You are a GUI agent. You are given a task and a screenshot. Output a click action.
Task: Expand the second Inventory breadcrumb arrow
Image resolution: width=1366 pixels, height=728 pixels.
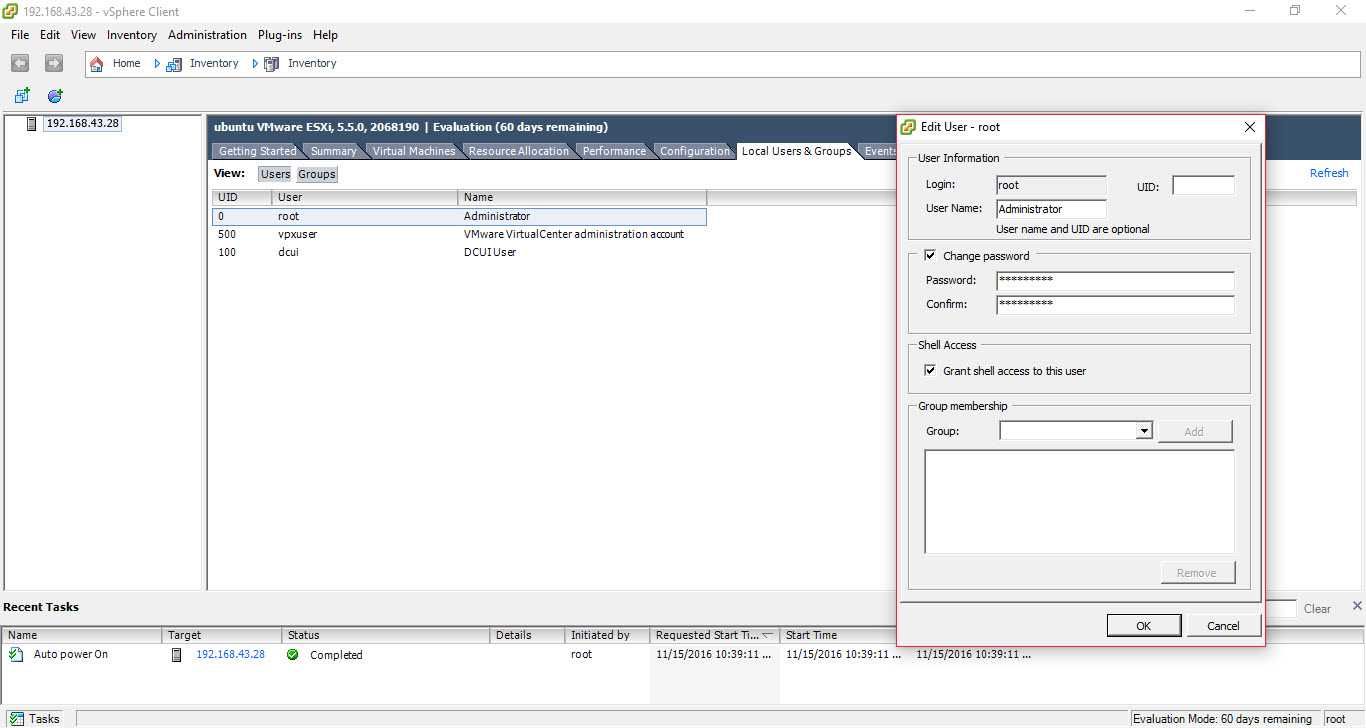pos(255,63)
